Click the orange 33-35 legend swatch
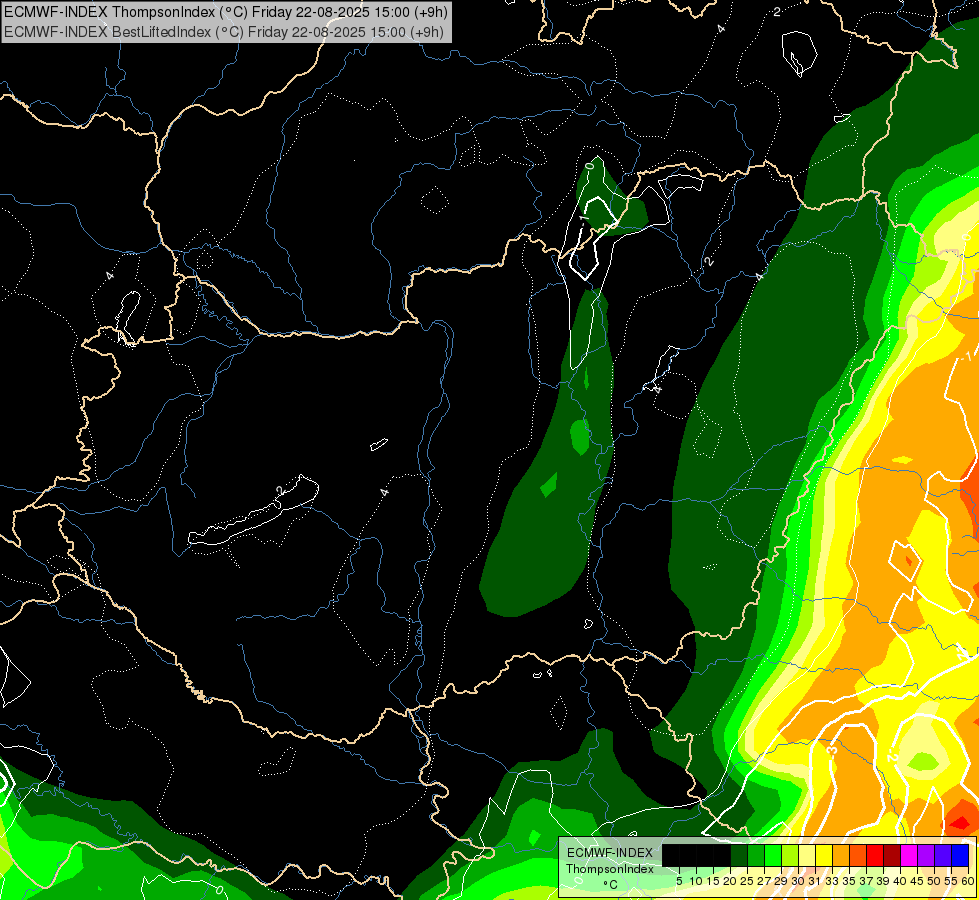This screenshot has height=900, width=979. pyautogui.click(x=841, y=855)
